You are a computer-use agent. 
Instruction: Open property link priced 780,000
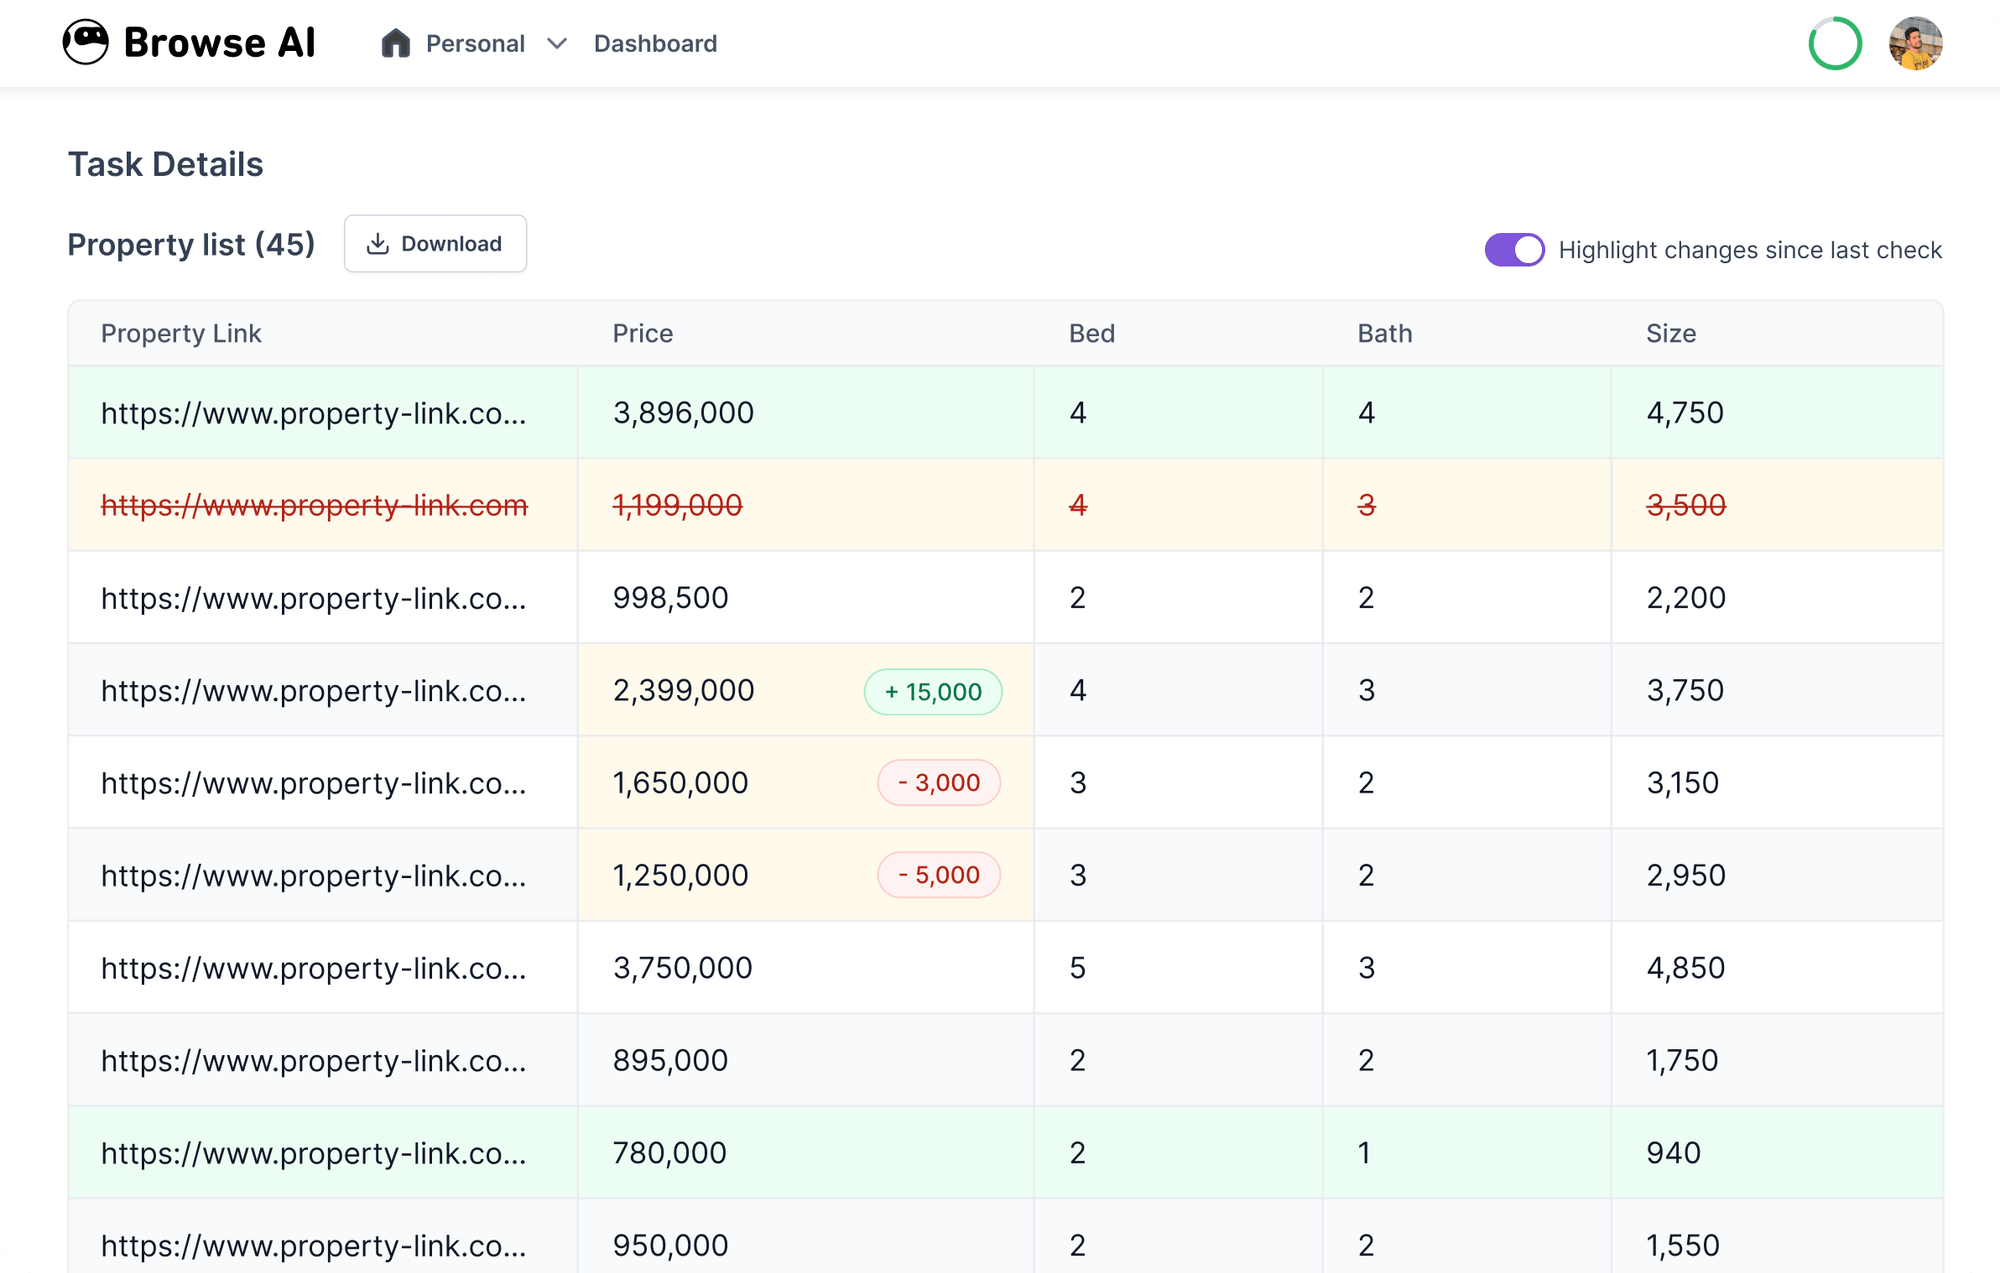[313, 1153]
